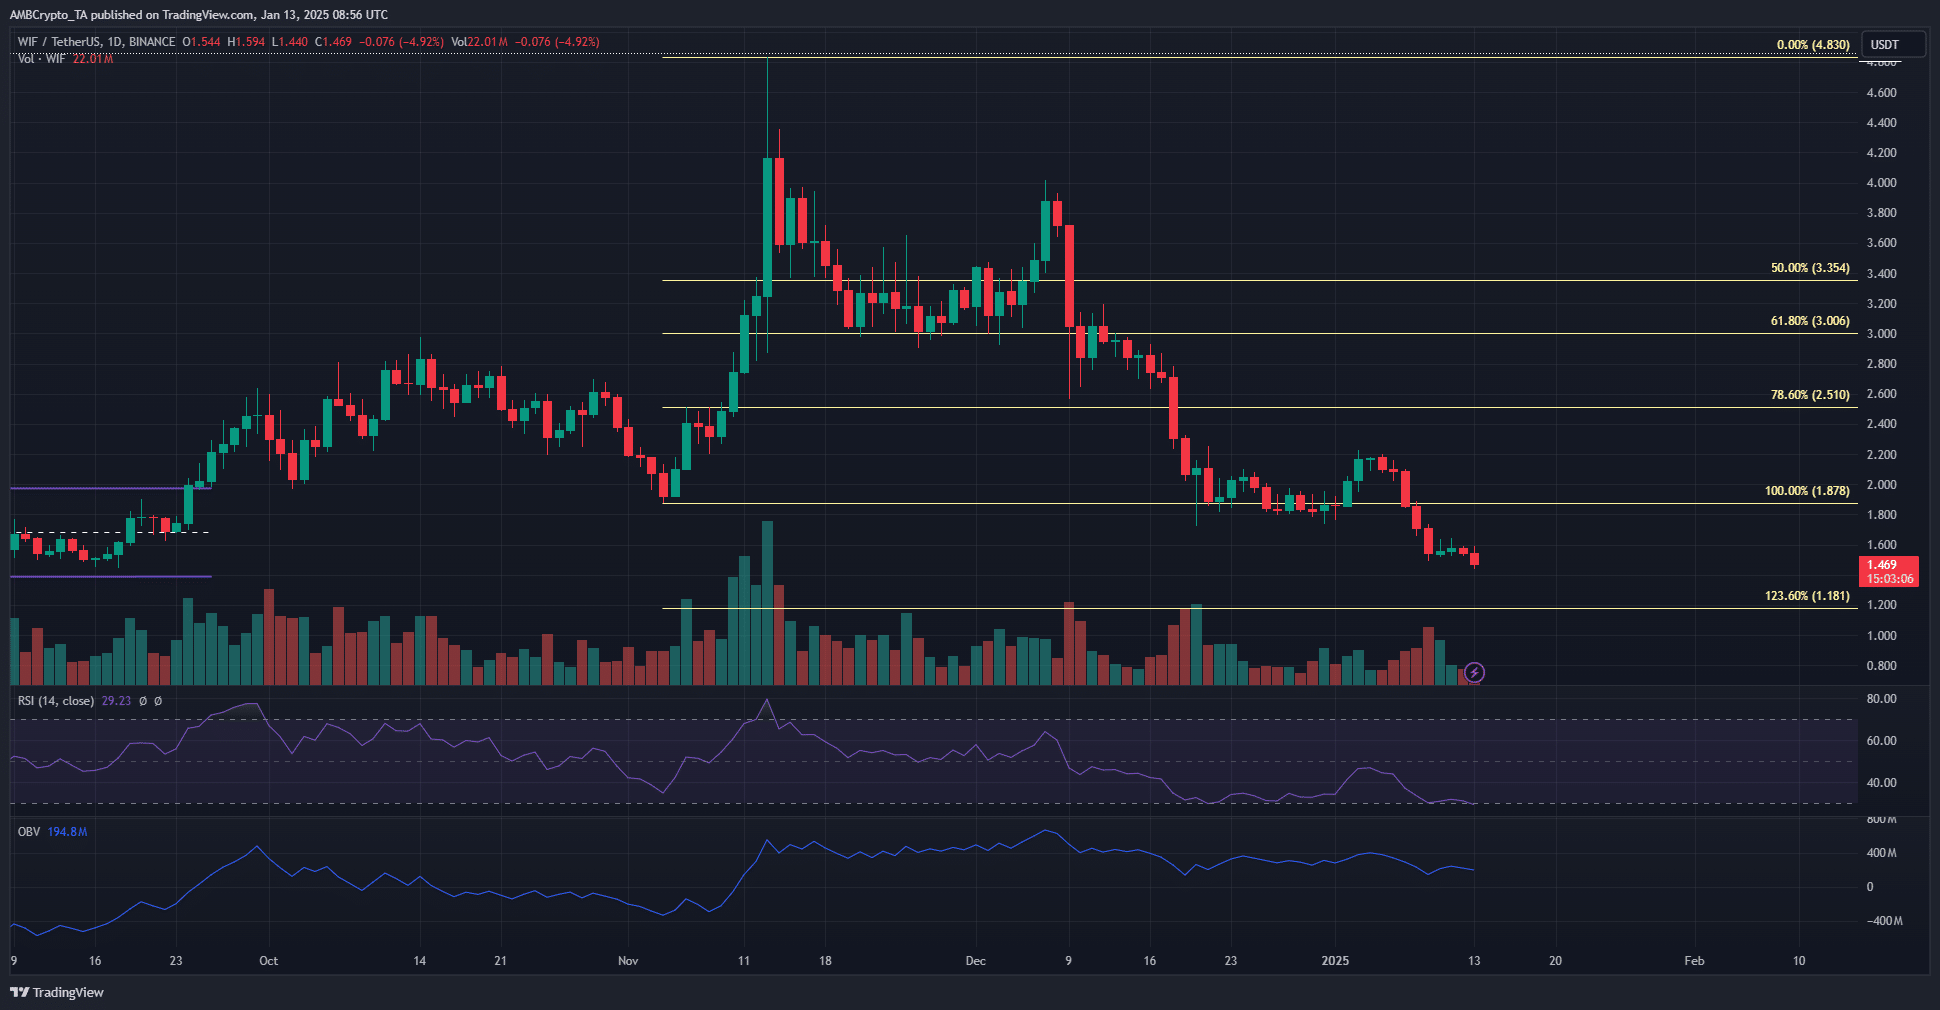This screenshot has height=1010, width=1940.
Task: Click the 2.800 price axis label
Action: click(1881, 364)
